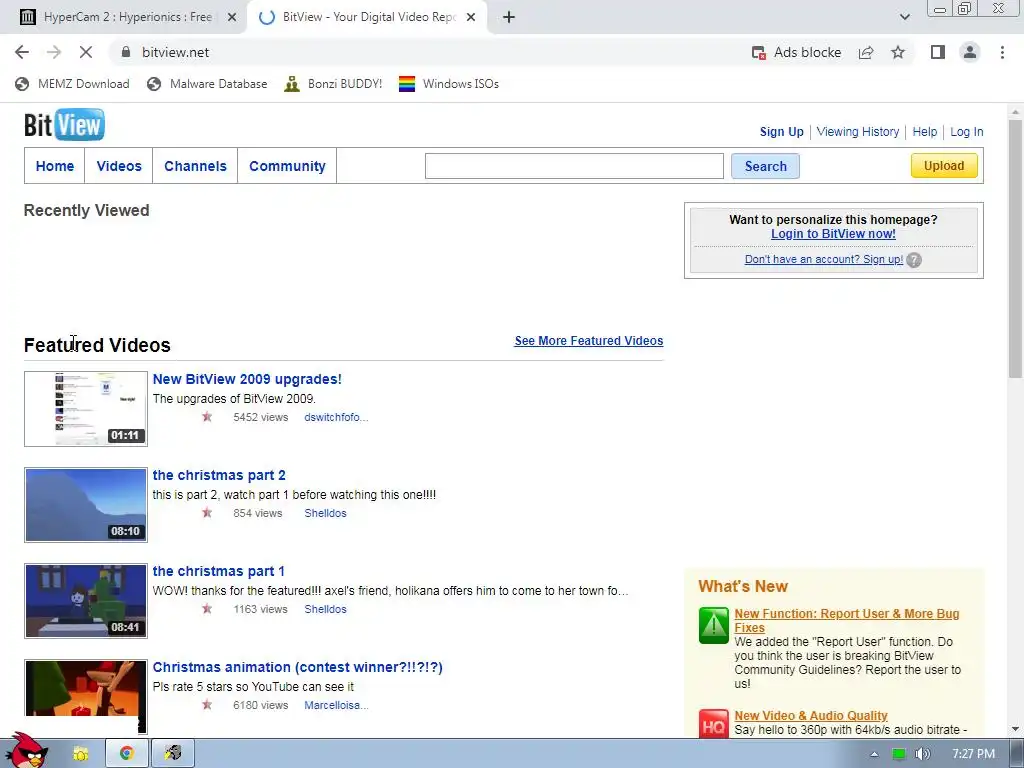Screen dimensions: 1024x768
Task: Click the share page icon in address bar
Action: (866, 52)
